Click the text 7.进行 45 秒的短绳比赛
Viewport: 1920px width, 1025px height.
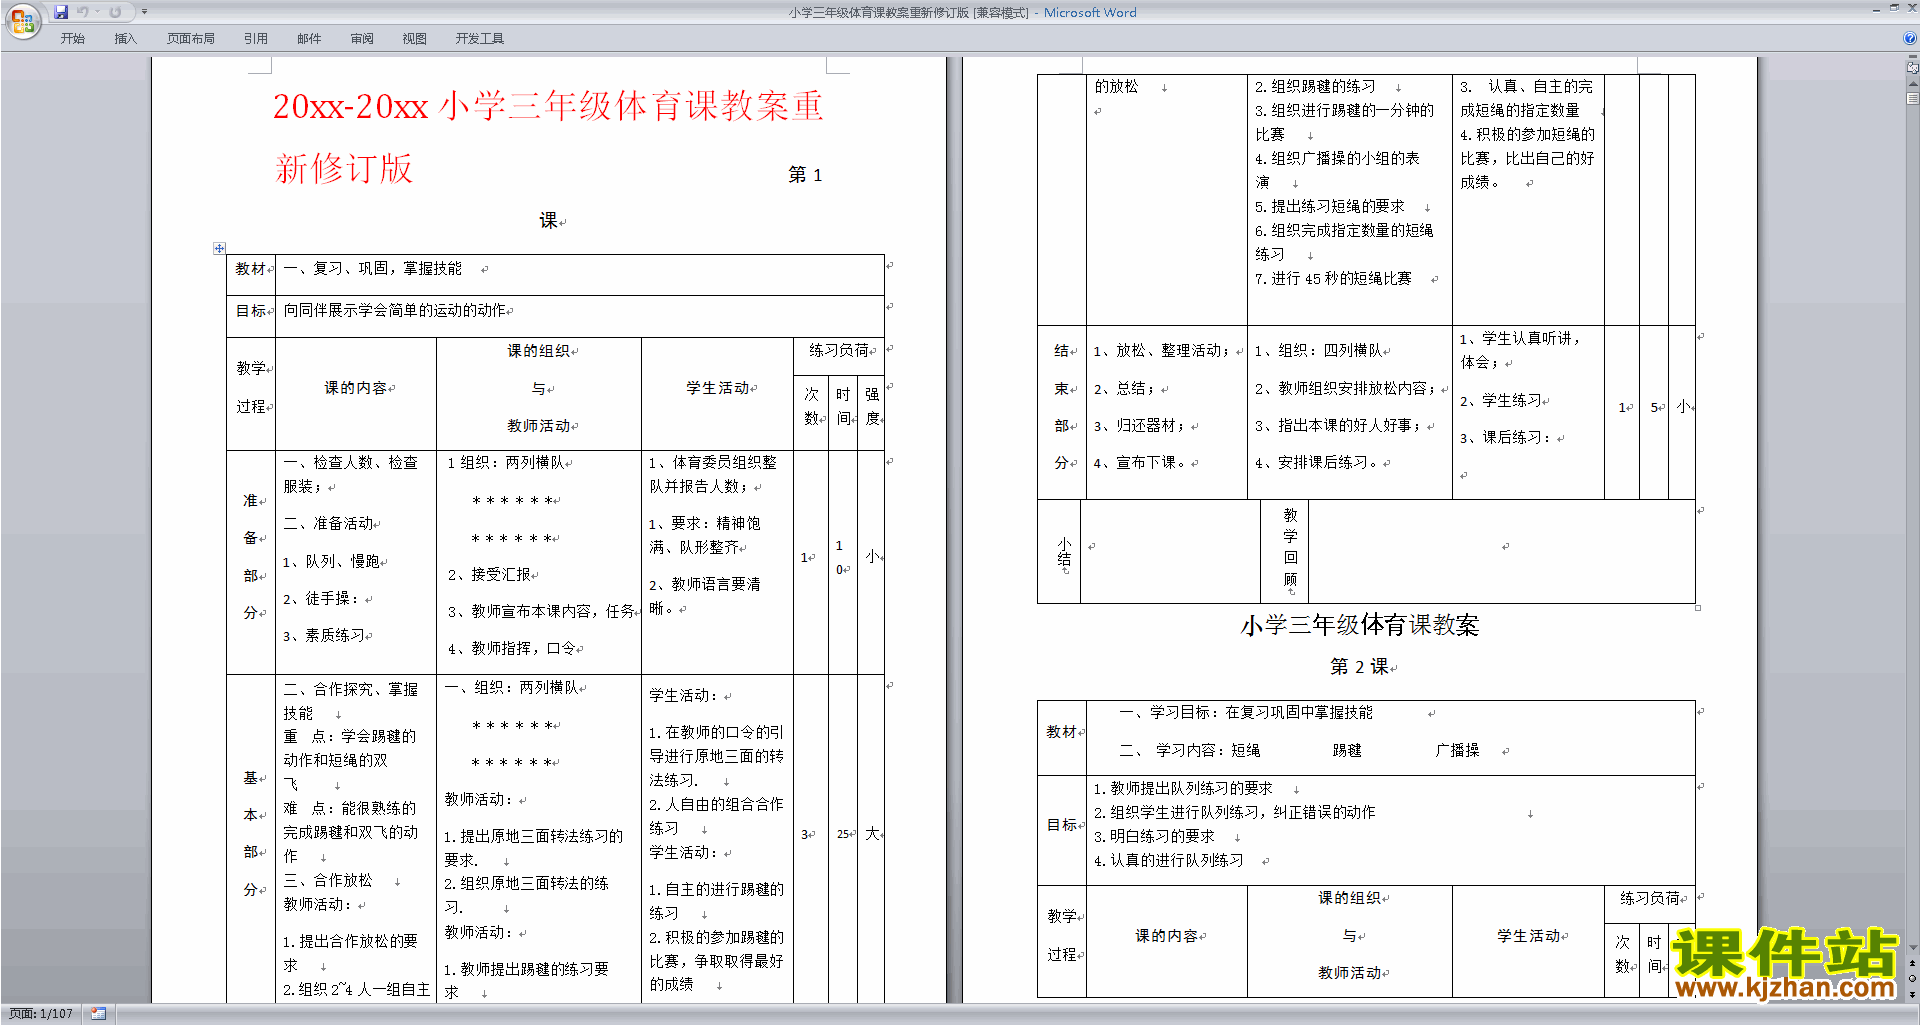point(1333,279)
